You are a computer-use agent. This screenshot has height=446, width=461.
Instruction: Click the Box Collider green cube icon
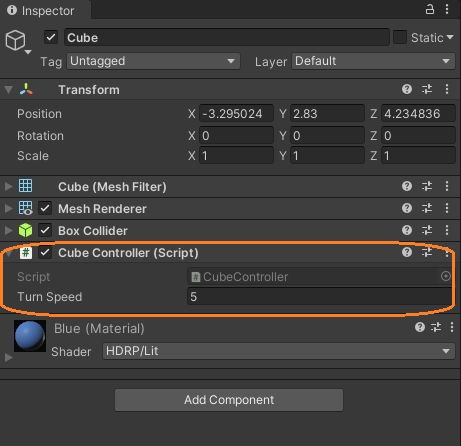tap(26, 230)
